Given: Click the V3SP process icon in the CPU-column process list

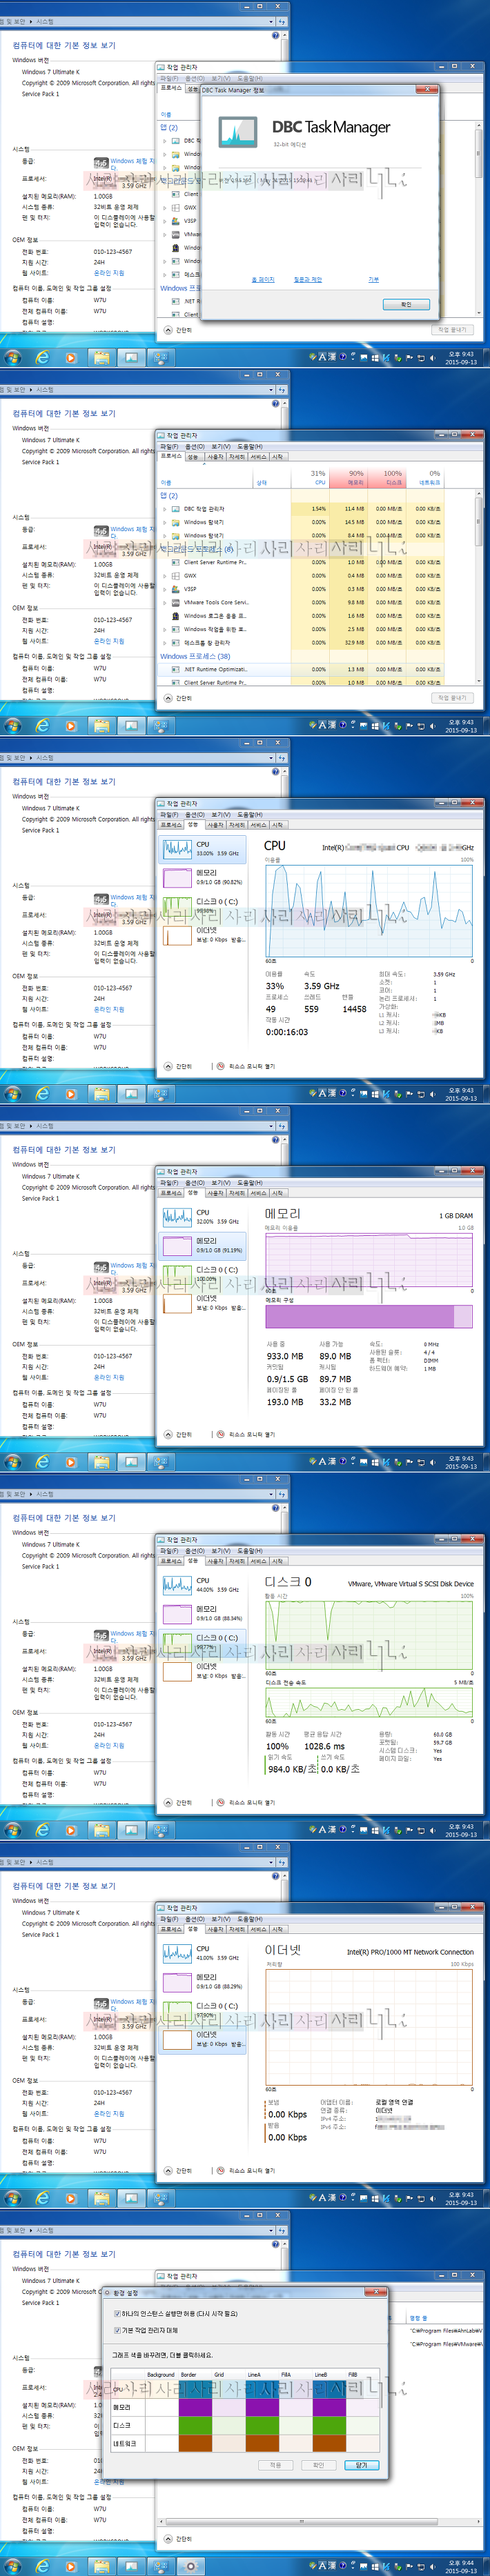Looking at the screenshot, I should 175,589.
